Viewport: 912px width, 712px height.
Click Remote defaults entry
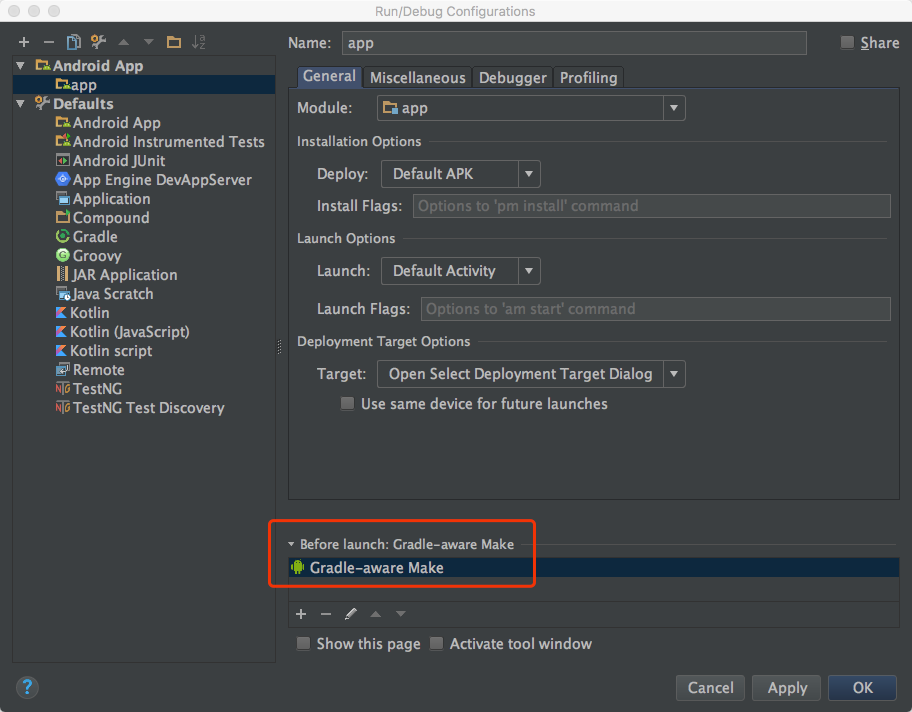[x=90, y=369]
